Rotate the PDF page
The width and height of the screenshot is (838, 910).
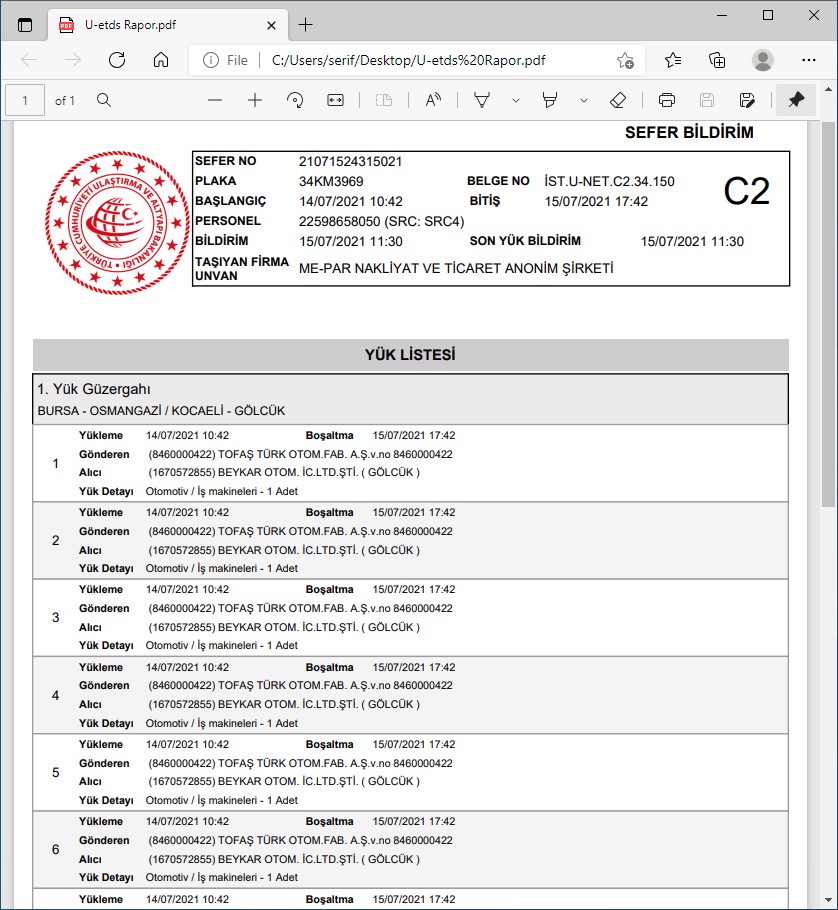295,100
